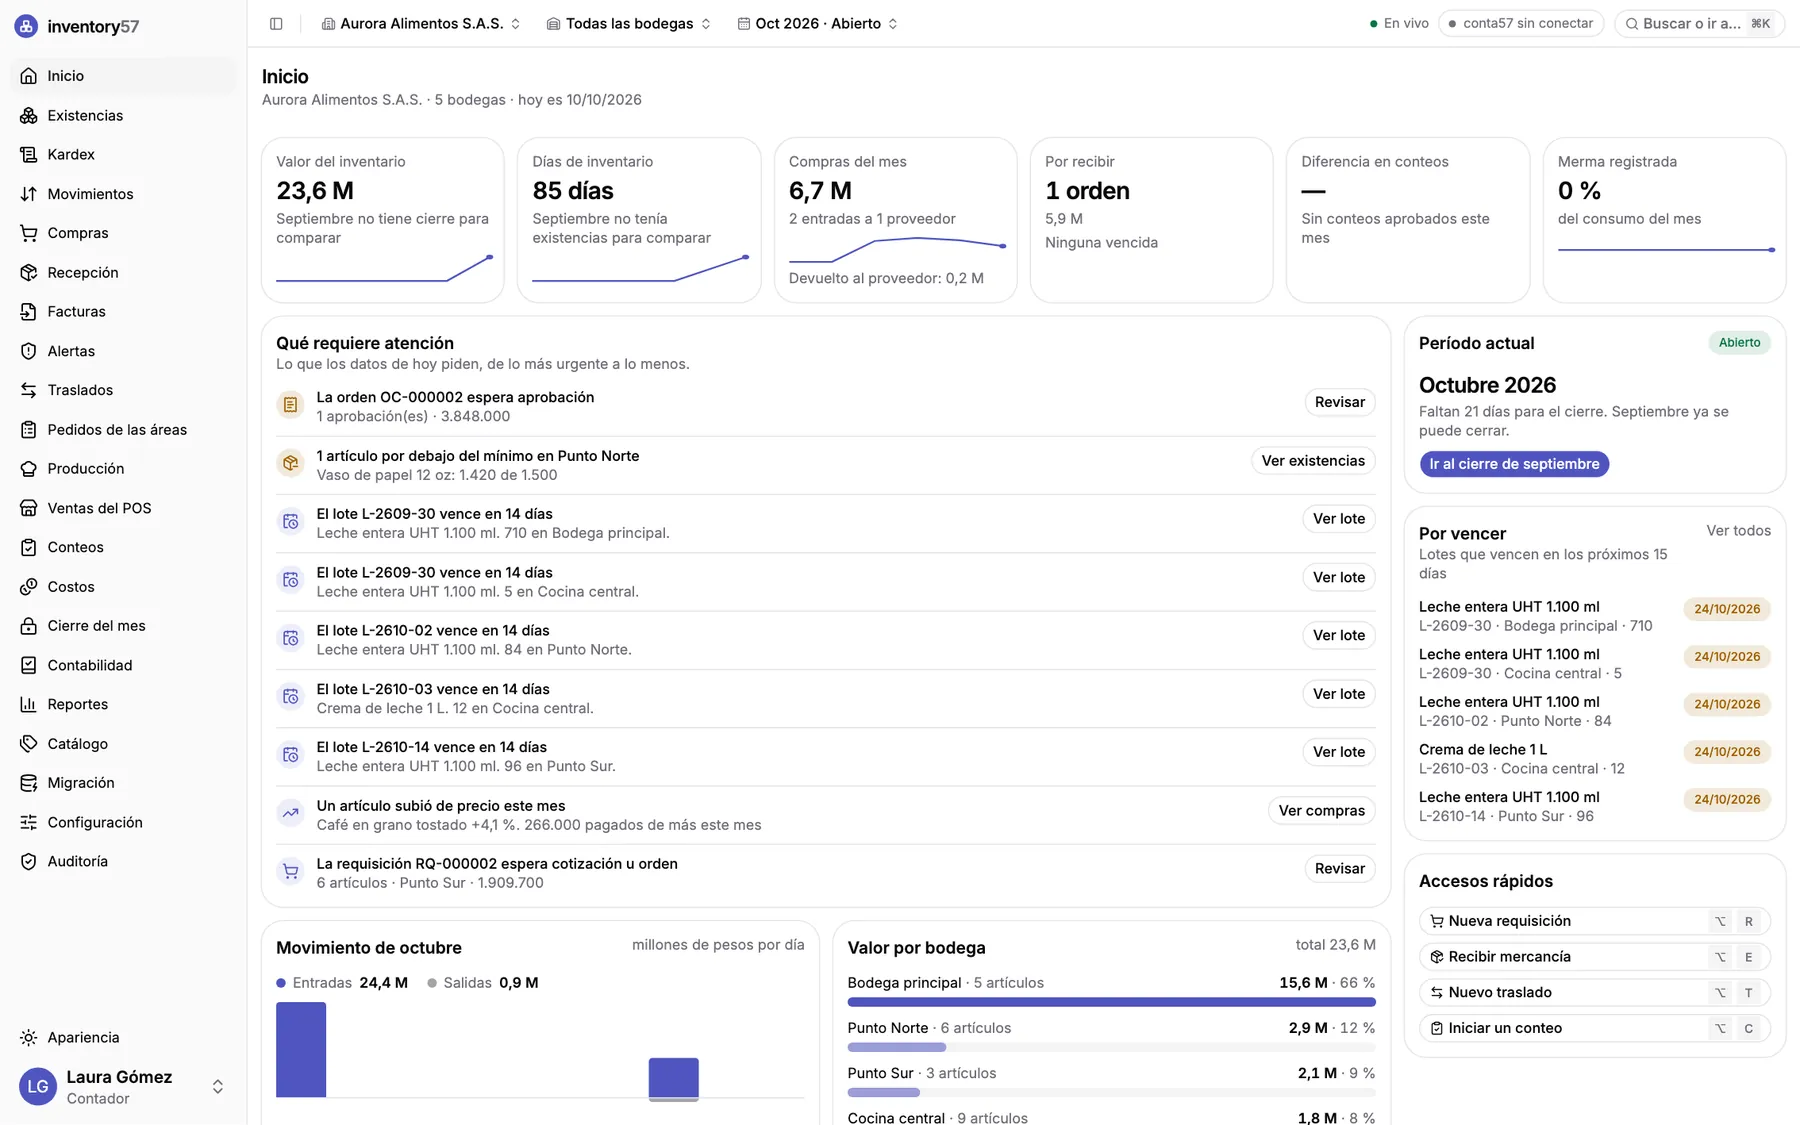
Task: Click Bodega principal value bar
Action: 1111,1002
